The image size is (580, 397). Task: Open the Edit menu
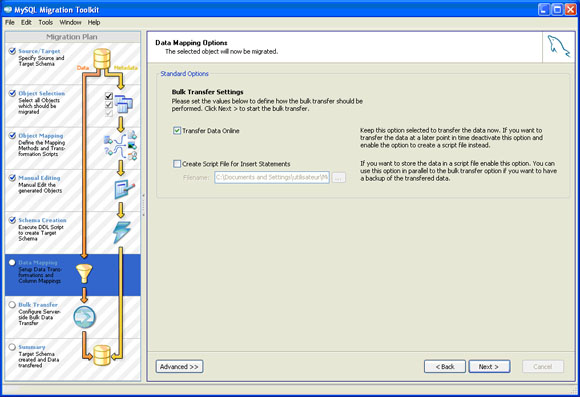click(26, 23)
